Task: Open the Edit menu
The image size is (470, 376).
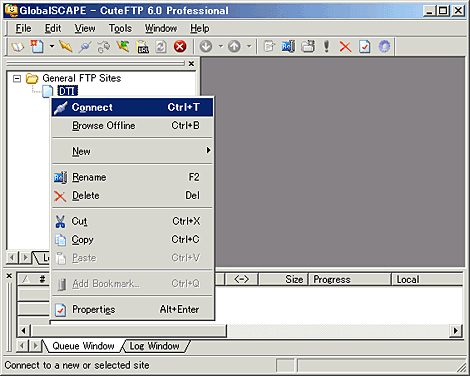Action: pos(53,28)
